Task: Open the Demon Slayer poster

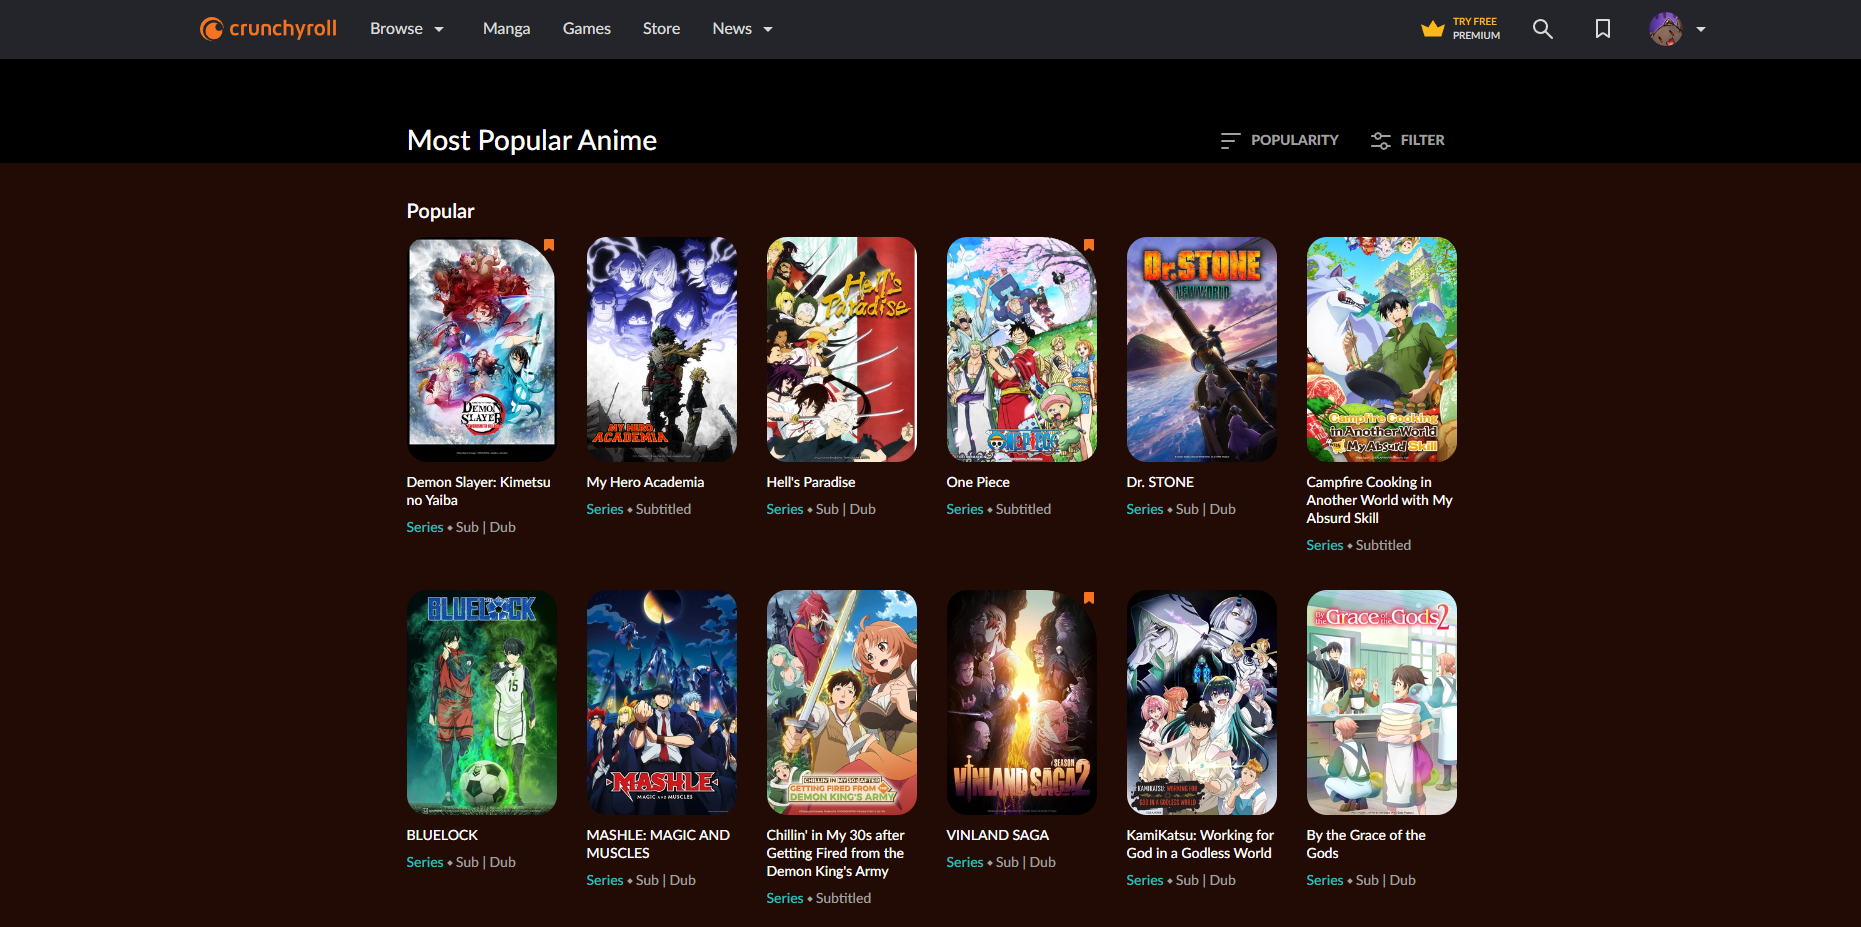Action: (482, 349)
